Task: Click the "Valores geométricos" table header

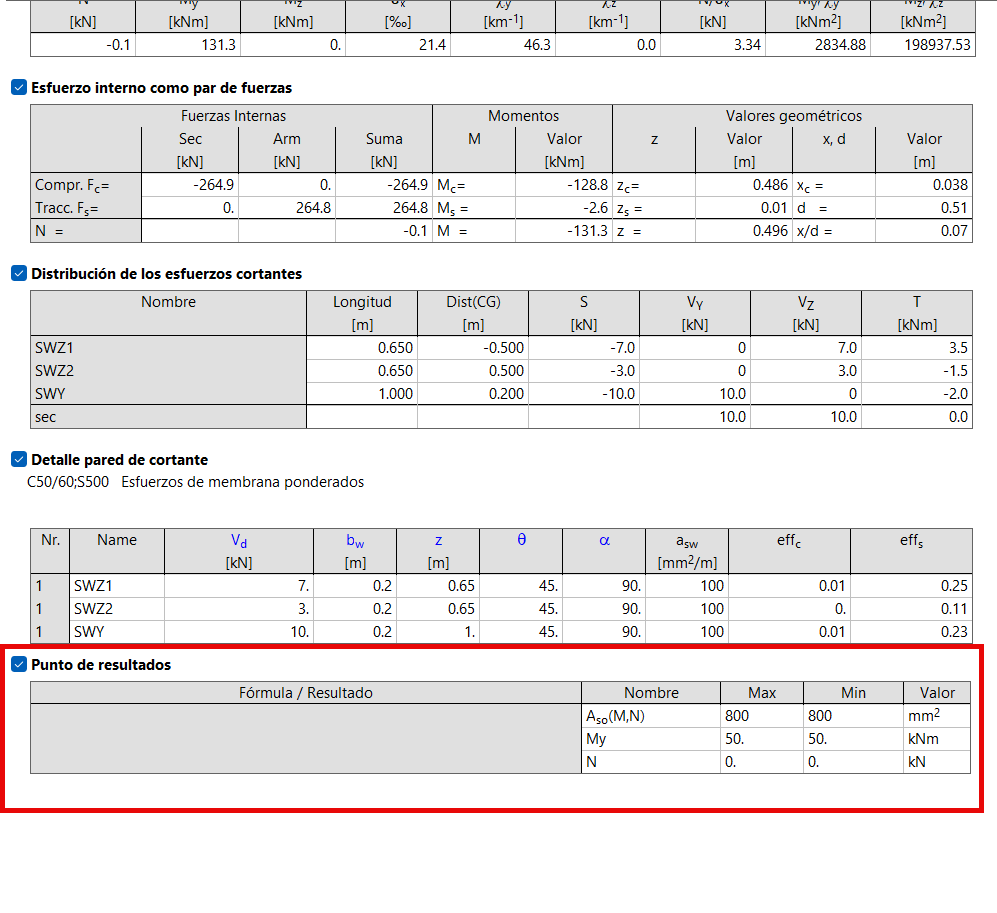Action: [x=793, y=116]
